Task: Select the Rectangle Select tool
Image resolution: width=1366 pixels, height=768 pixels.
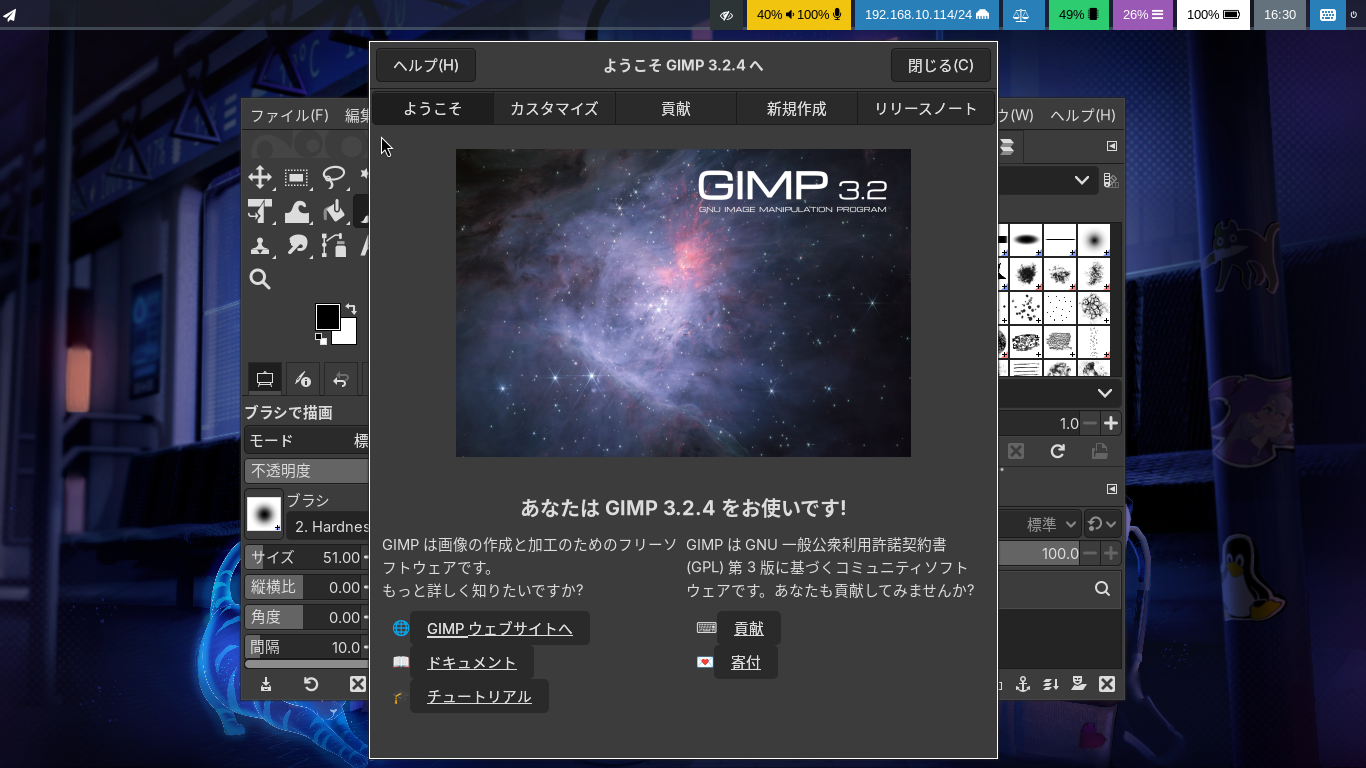Action: 296,178
